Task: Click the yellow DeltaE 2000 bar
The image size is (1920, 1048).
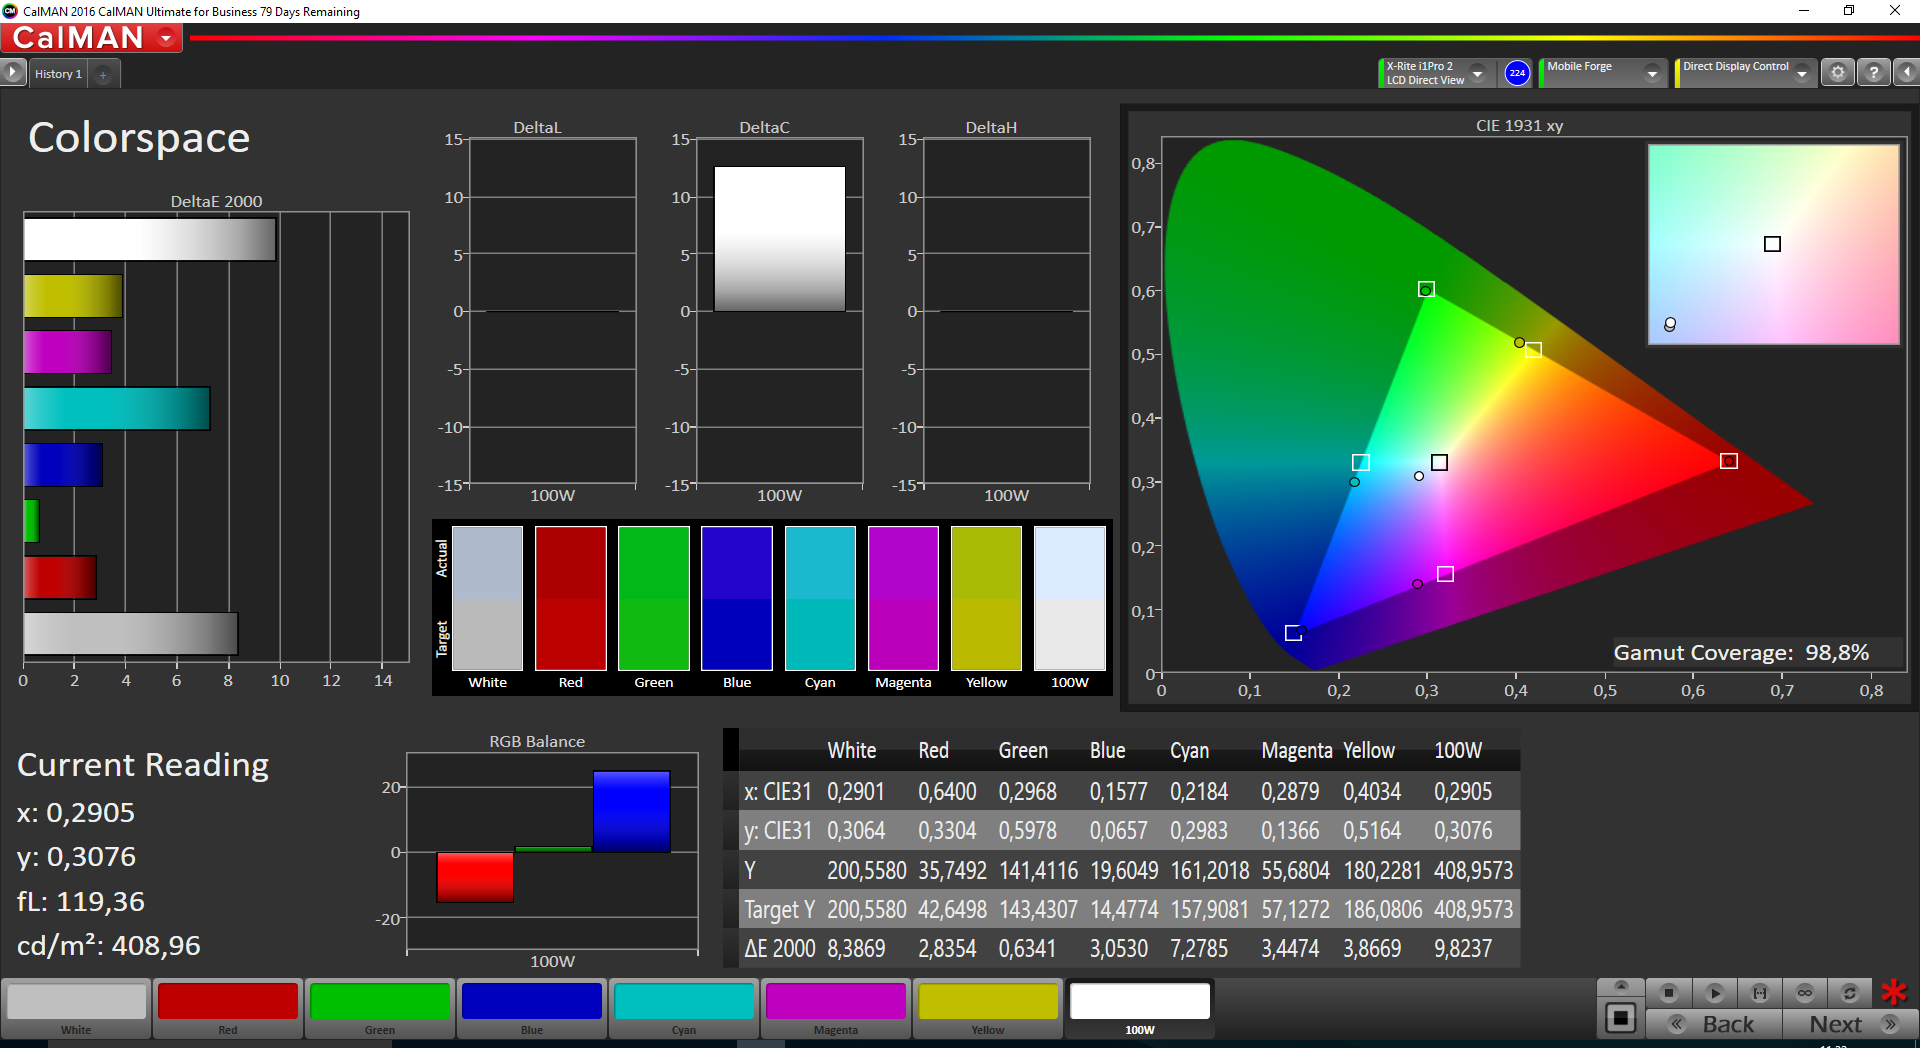Action: point(73,296)
